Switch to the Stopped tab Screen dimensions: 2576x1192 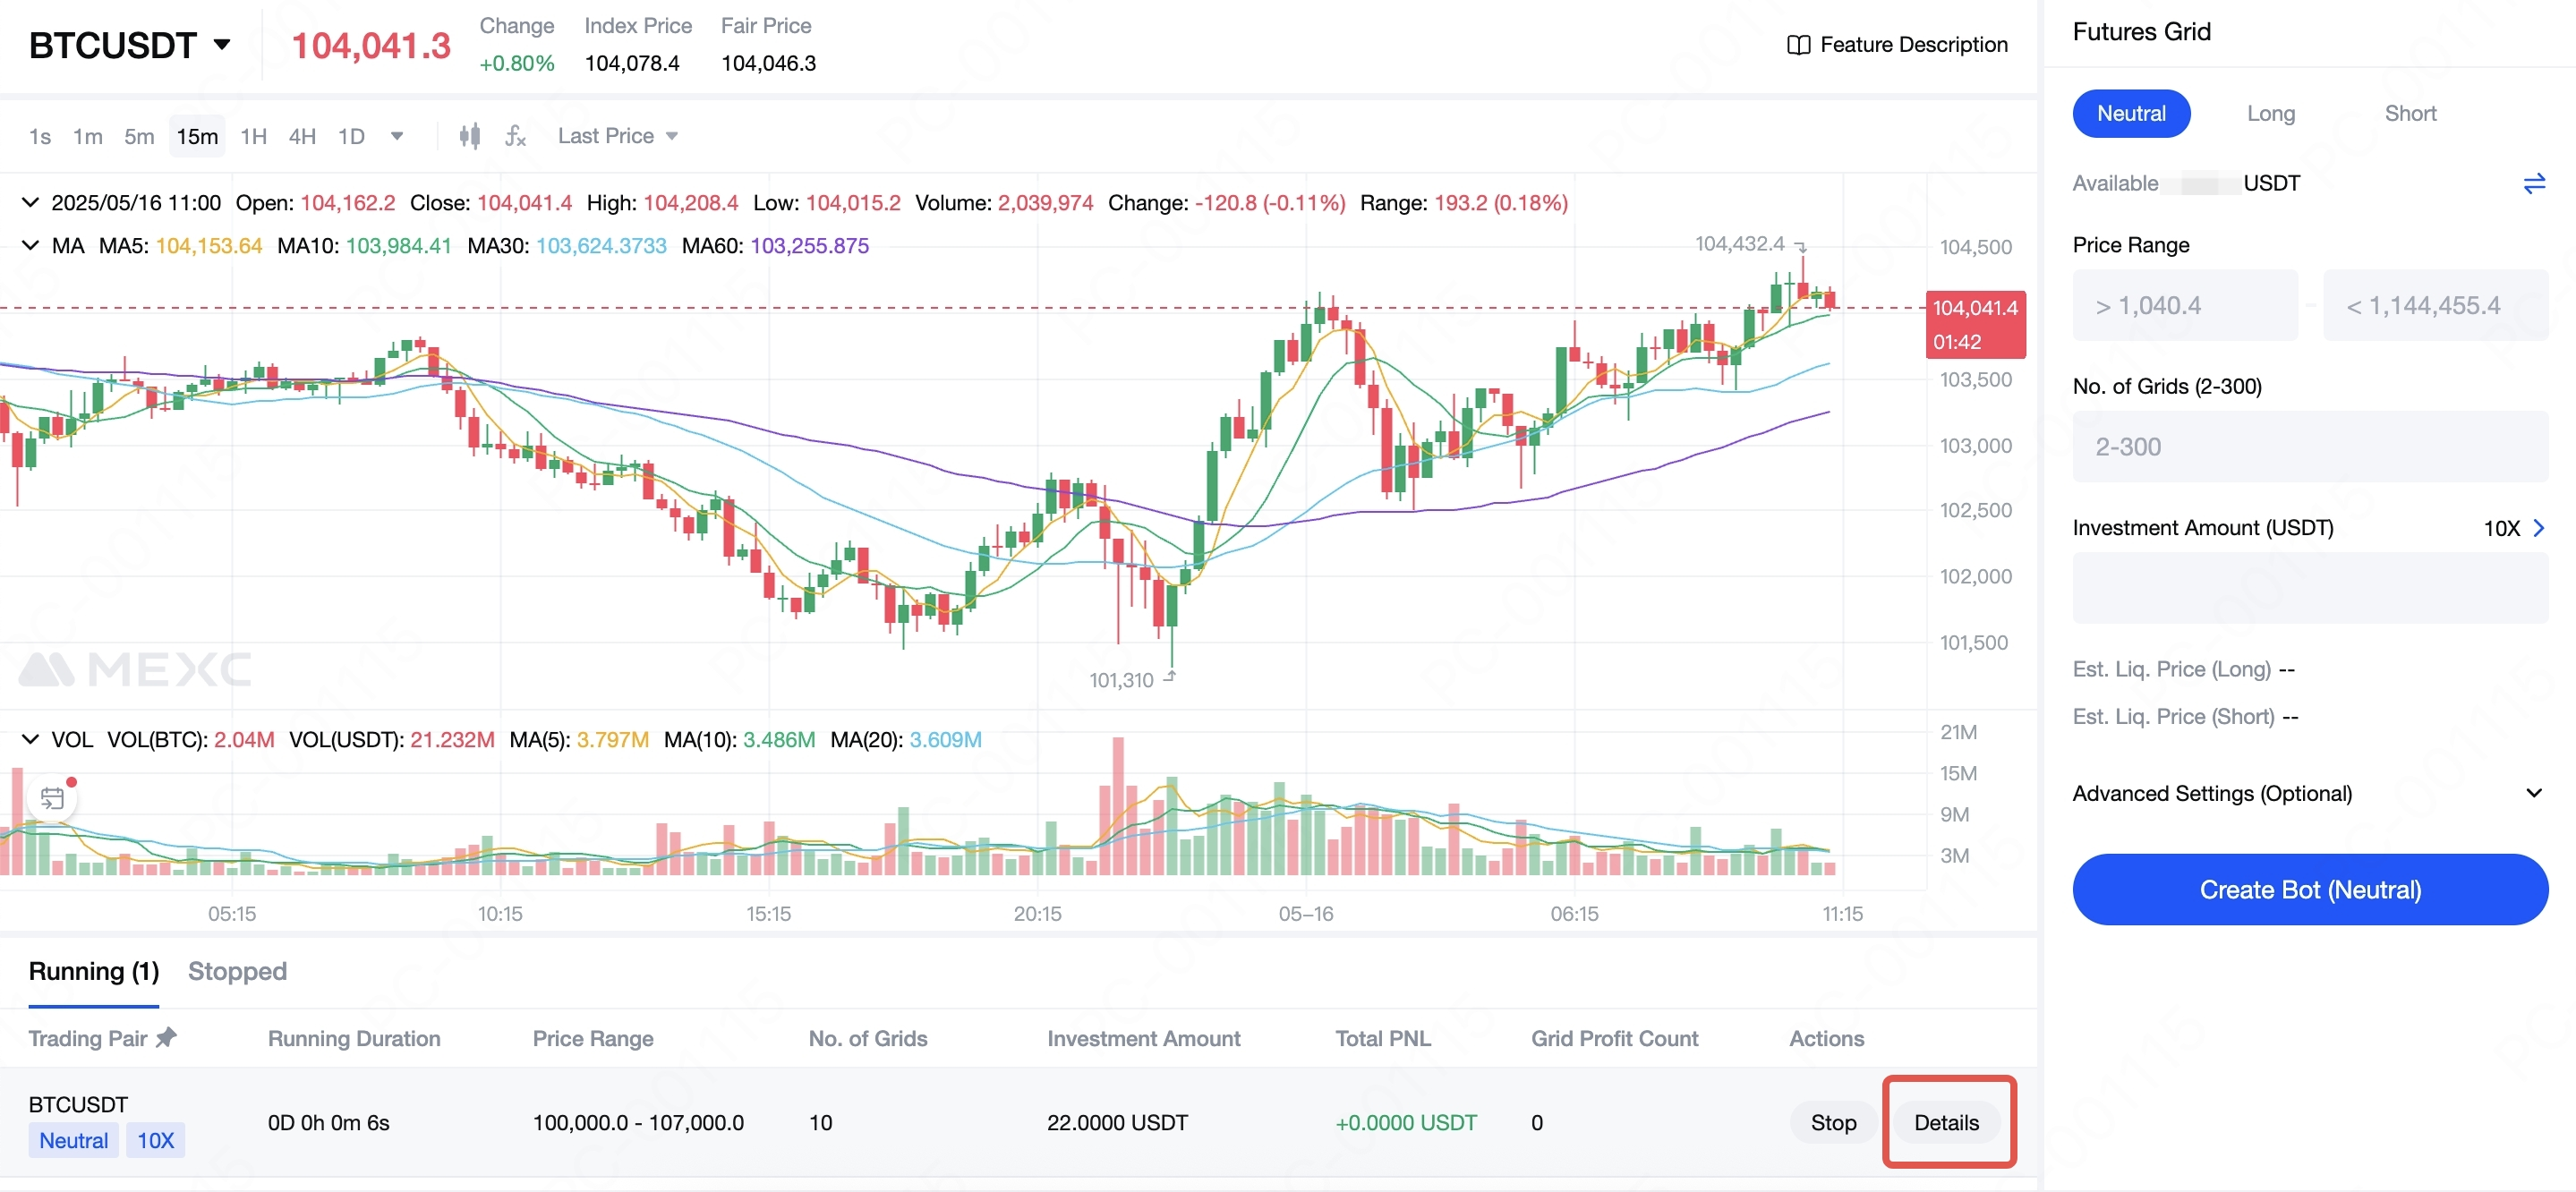point(237,971)
